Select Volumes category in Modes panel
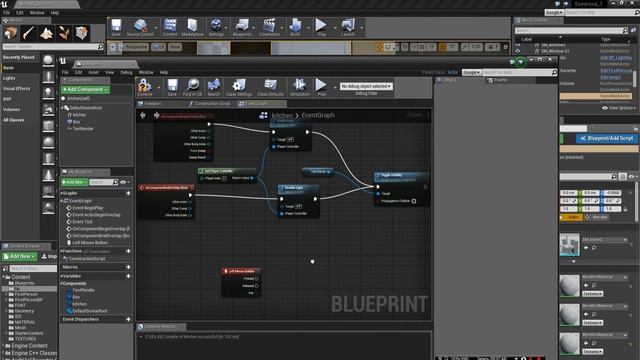Image resolution: width=640 pixels, height=360 pixels. 11,109
